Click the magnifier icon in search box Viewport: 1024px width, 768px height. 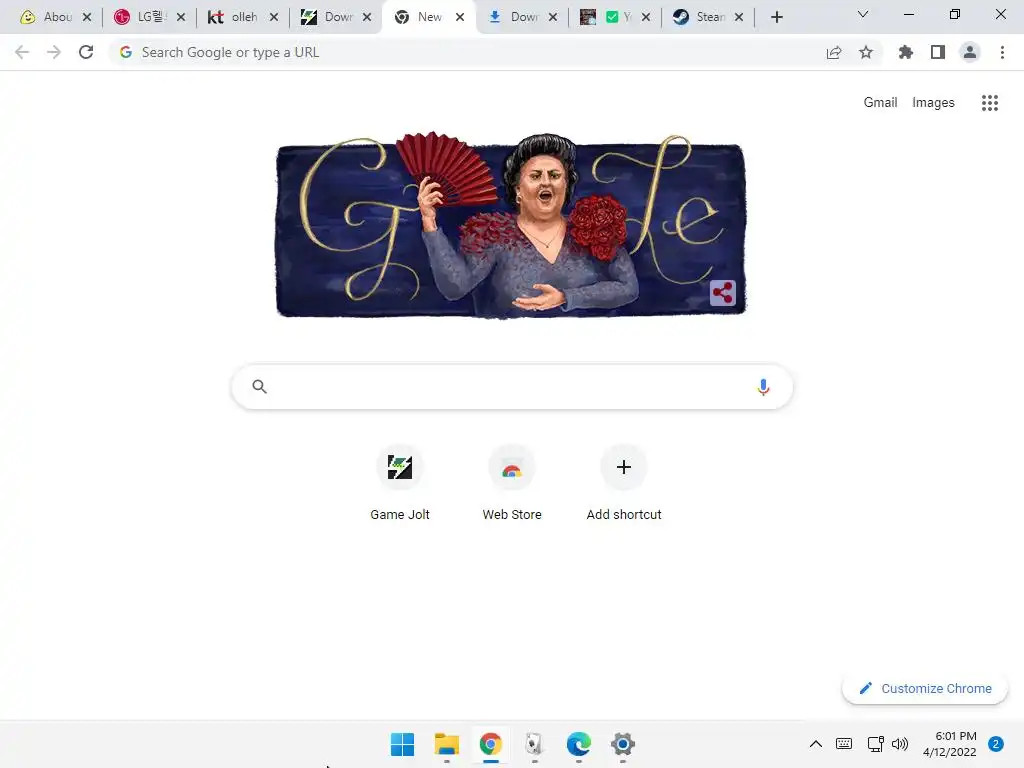point(259,387)
